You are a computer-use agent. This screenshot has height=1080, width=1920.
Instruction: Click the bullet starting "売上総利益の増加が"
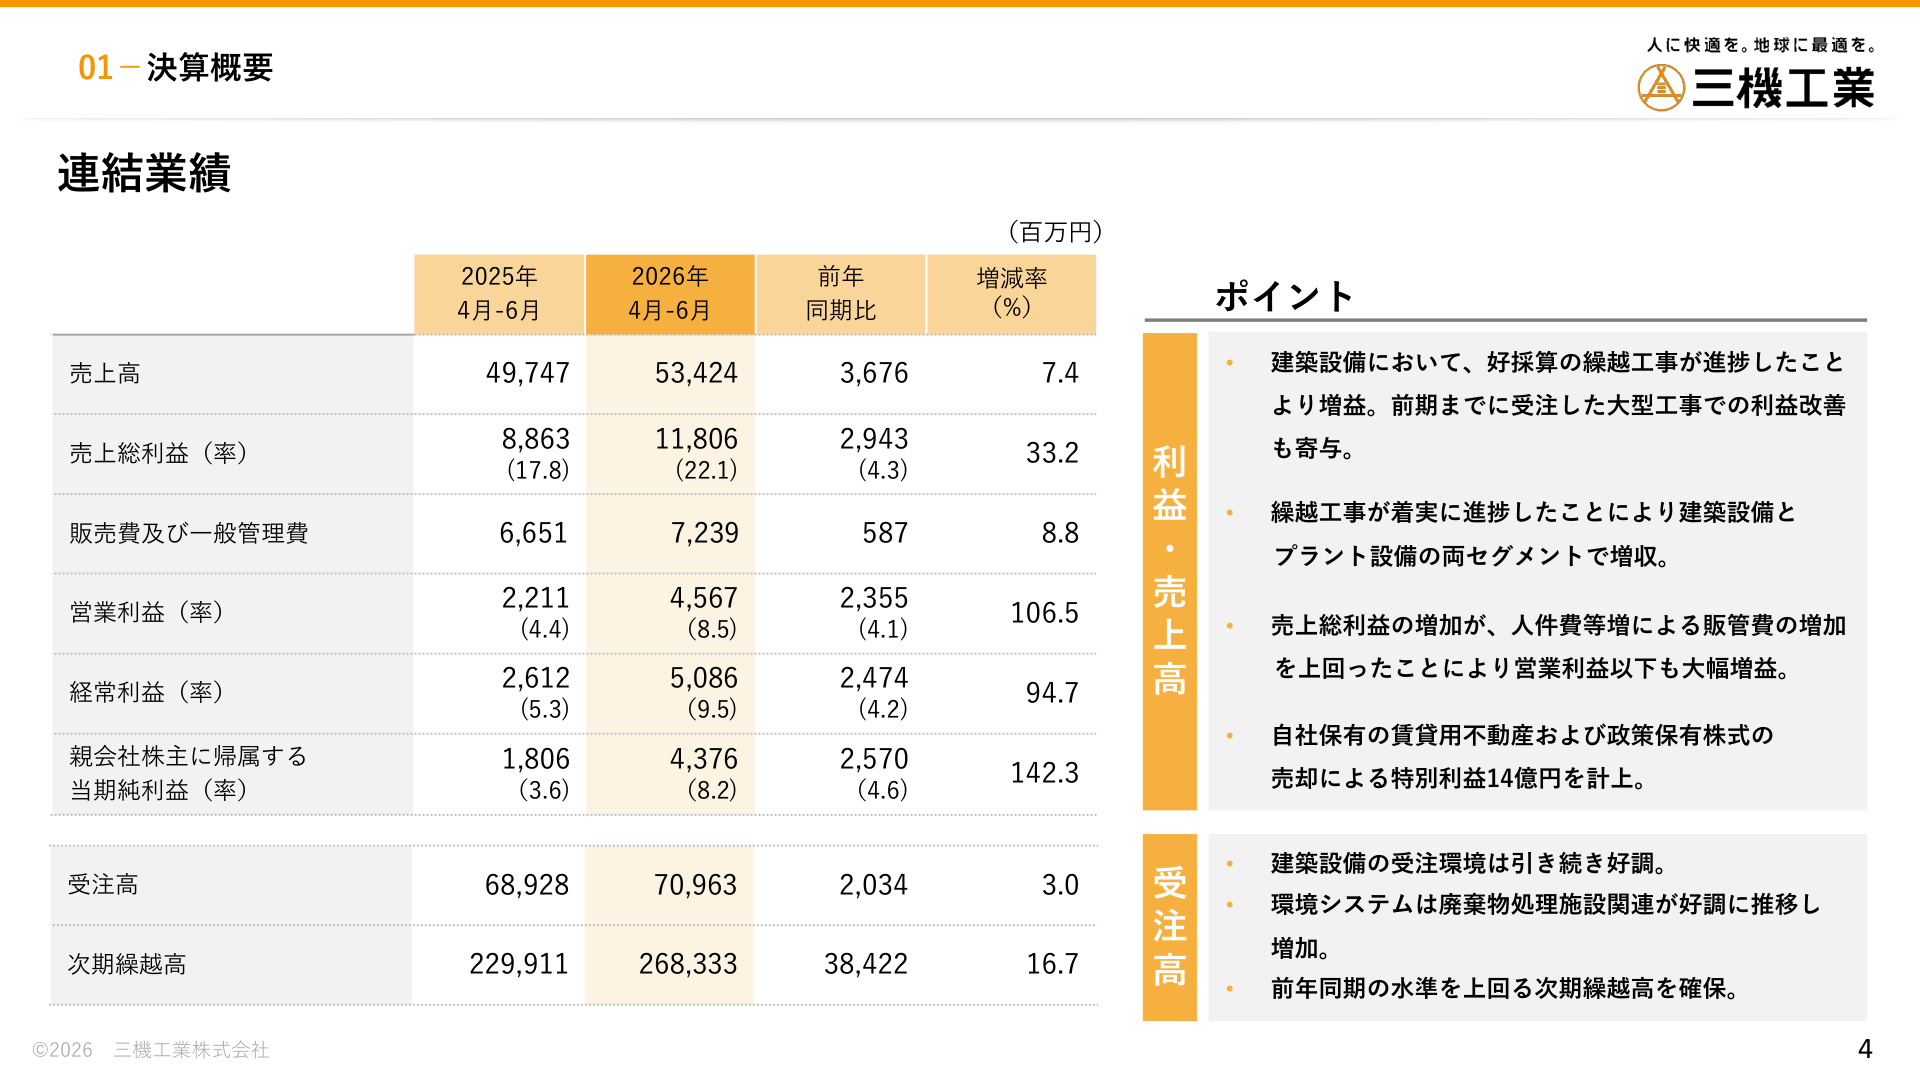click(x=1558, y=647)
